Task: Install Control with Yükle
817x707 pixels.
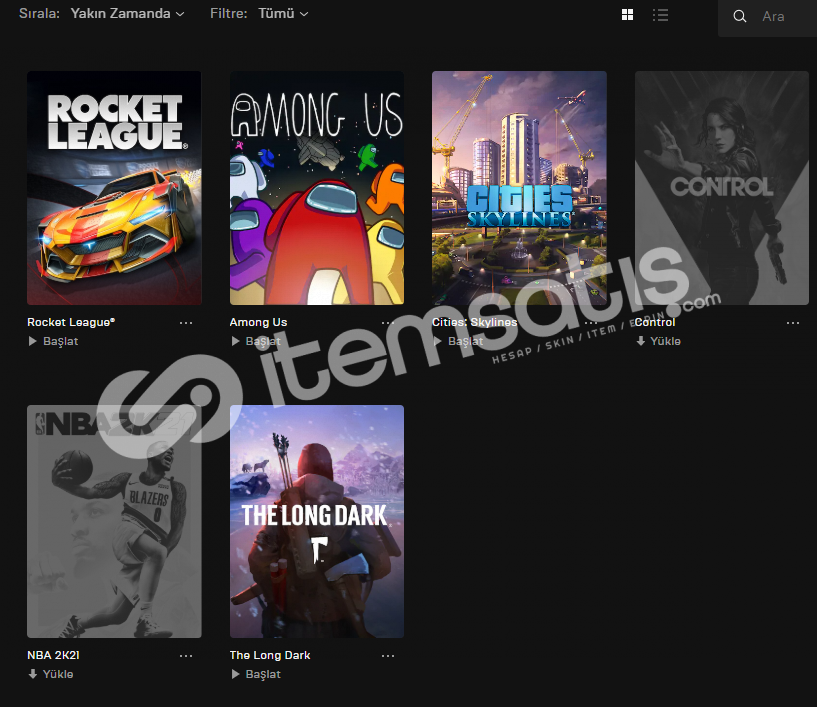Action: [658, 341]
